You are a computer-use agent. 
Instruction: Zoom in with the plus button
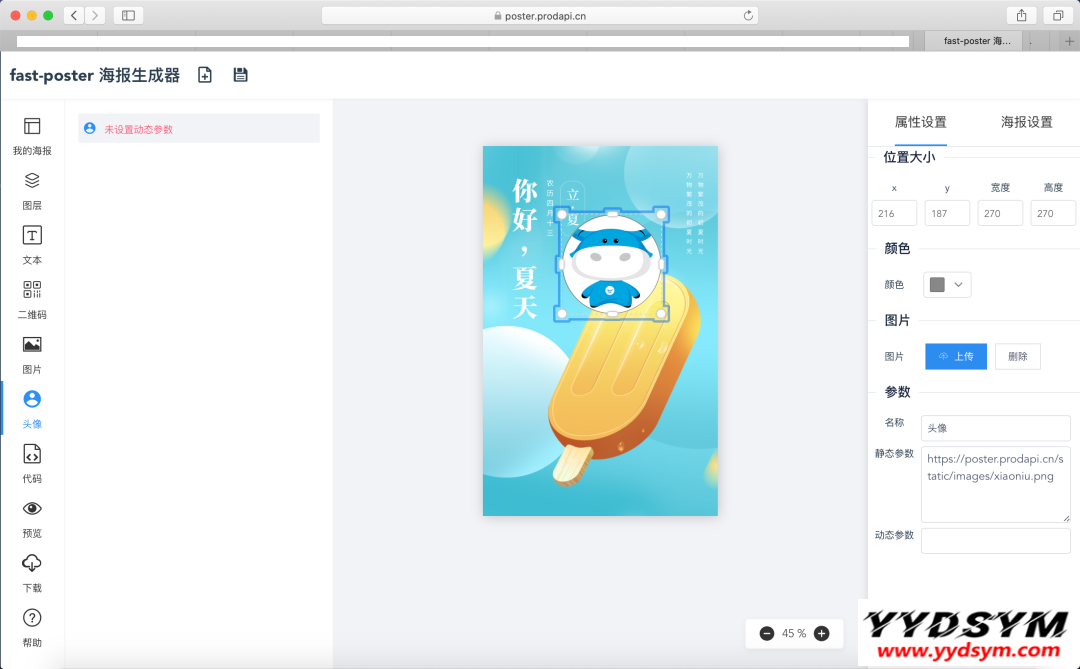[x=821, y=633]
